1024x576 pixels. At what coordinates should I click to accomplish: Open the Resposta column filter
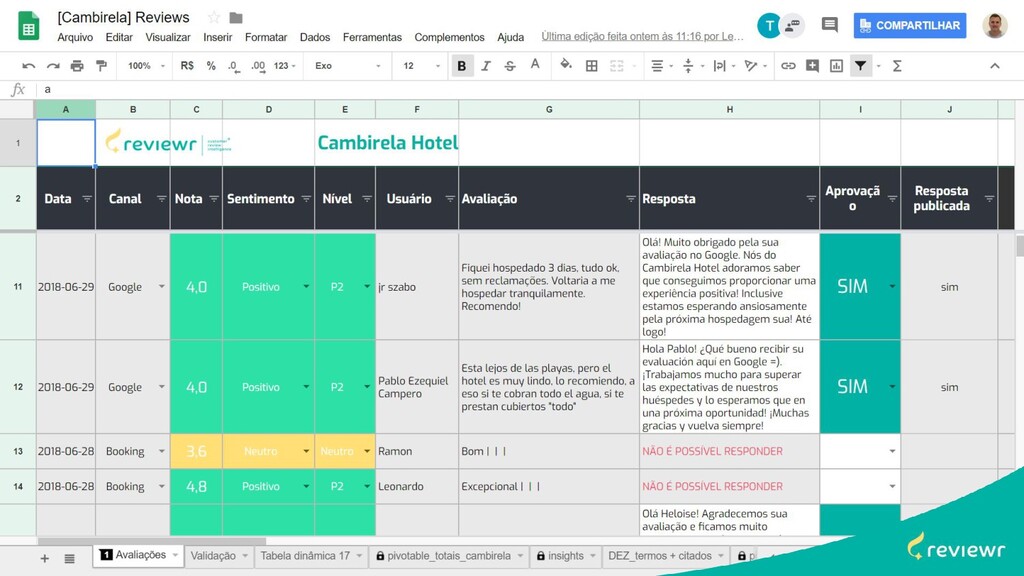(x=810, y=199)
